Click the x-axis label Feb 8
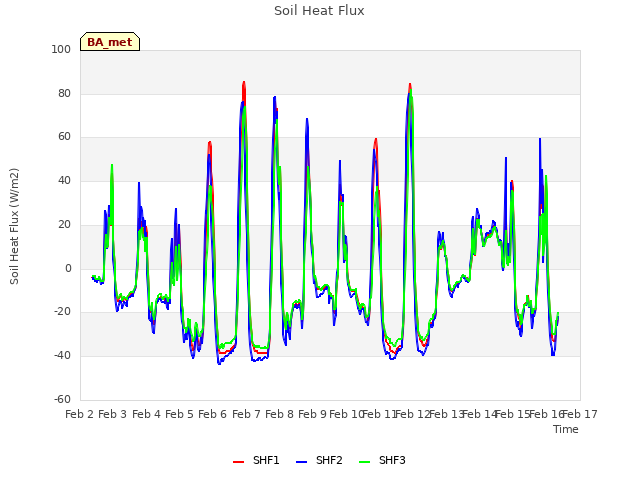Screen dimensions: 640x480 click(x=279, y=414)
